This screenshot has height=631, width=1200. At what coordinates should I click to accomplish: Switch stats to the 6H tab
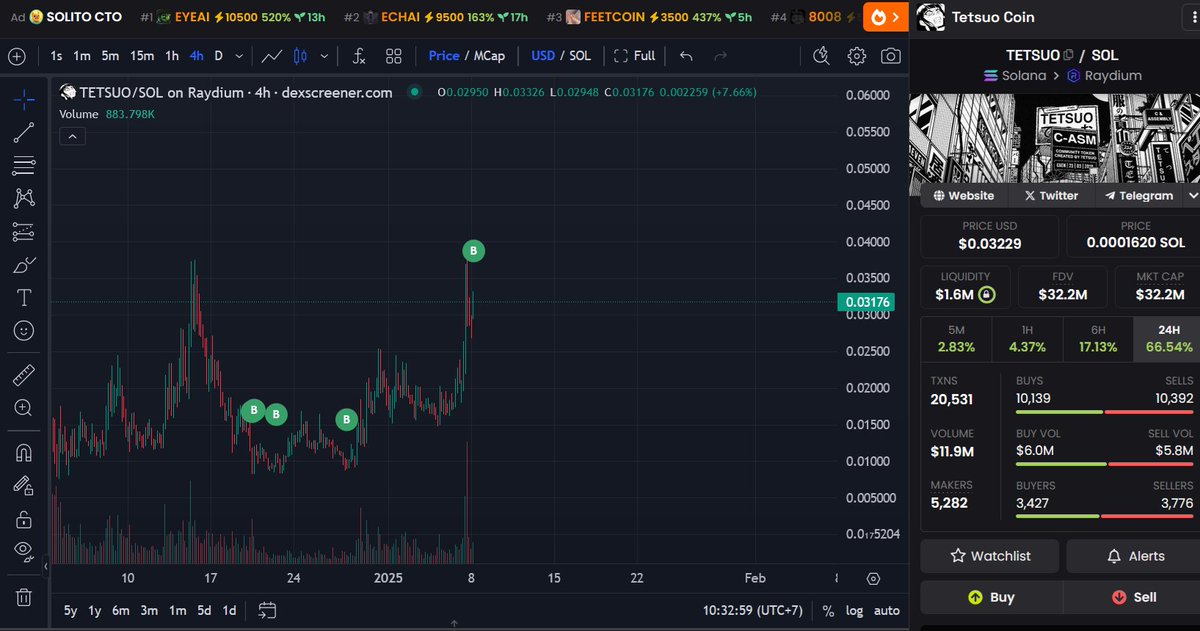tap(1098, 339)
